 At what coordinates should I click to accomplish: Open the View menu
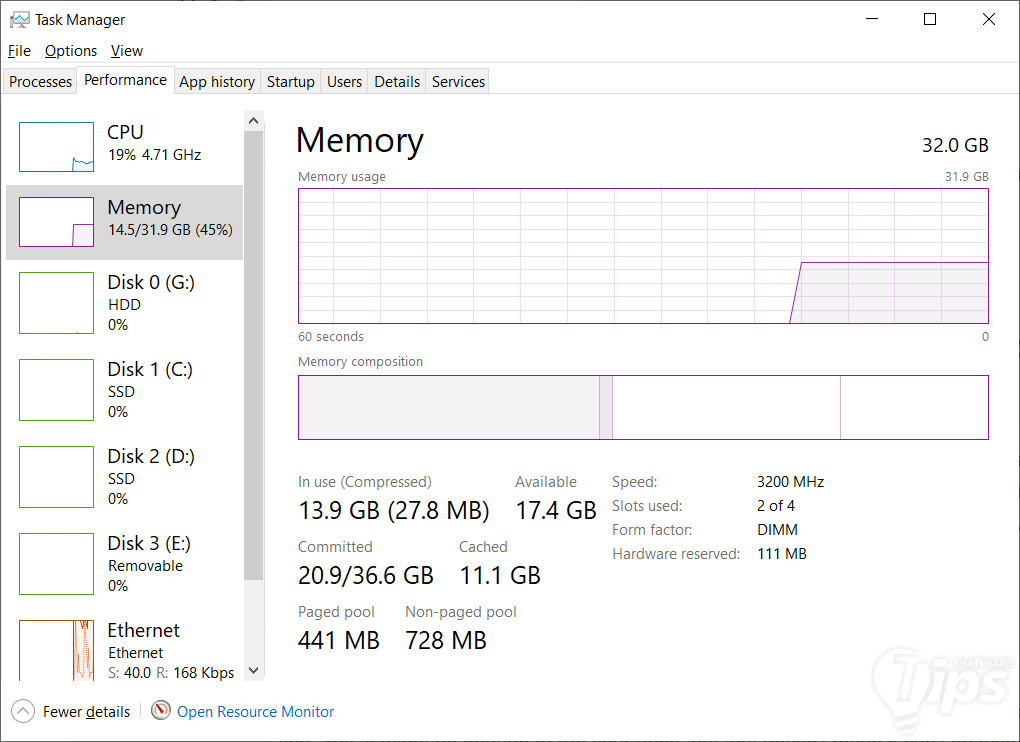(x=127, y=51)
